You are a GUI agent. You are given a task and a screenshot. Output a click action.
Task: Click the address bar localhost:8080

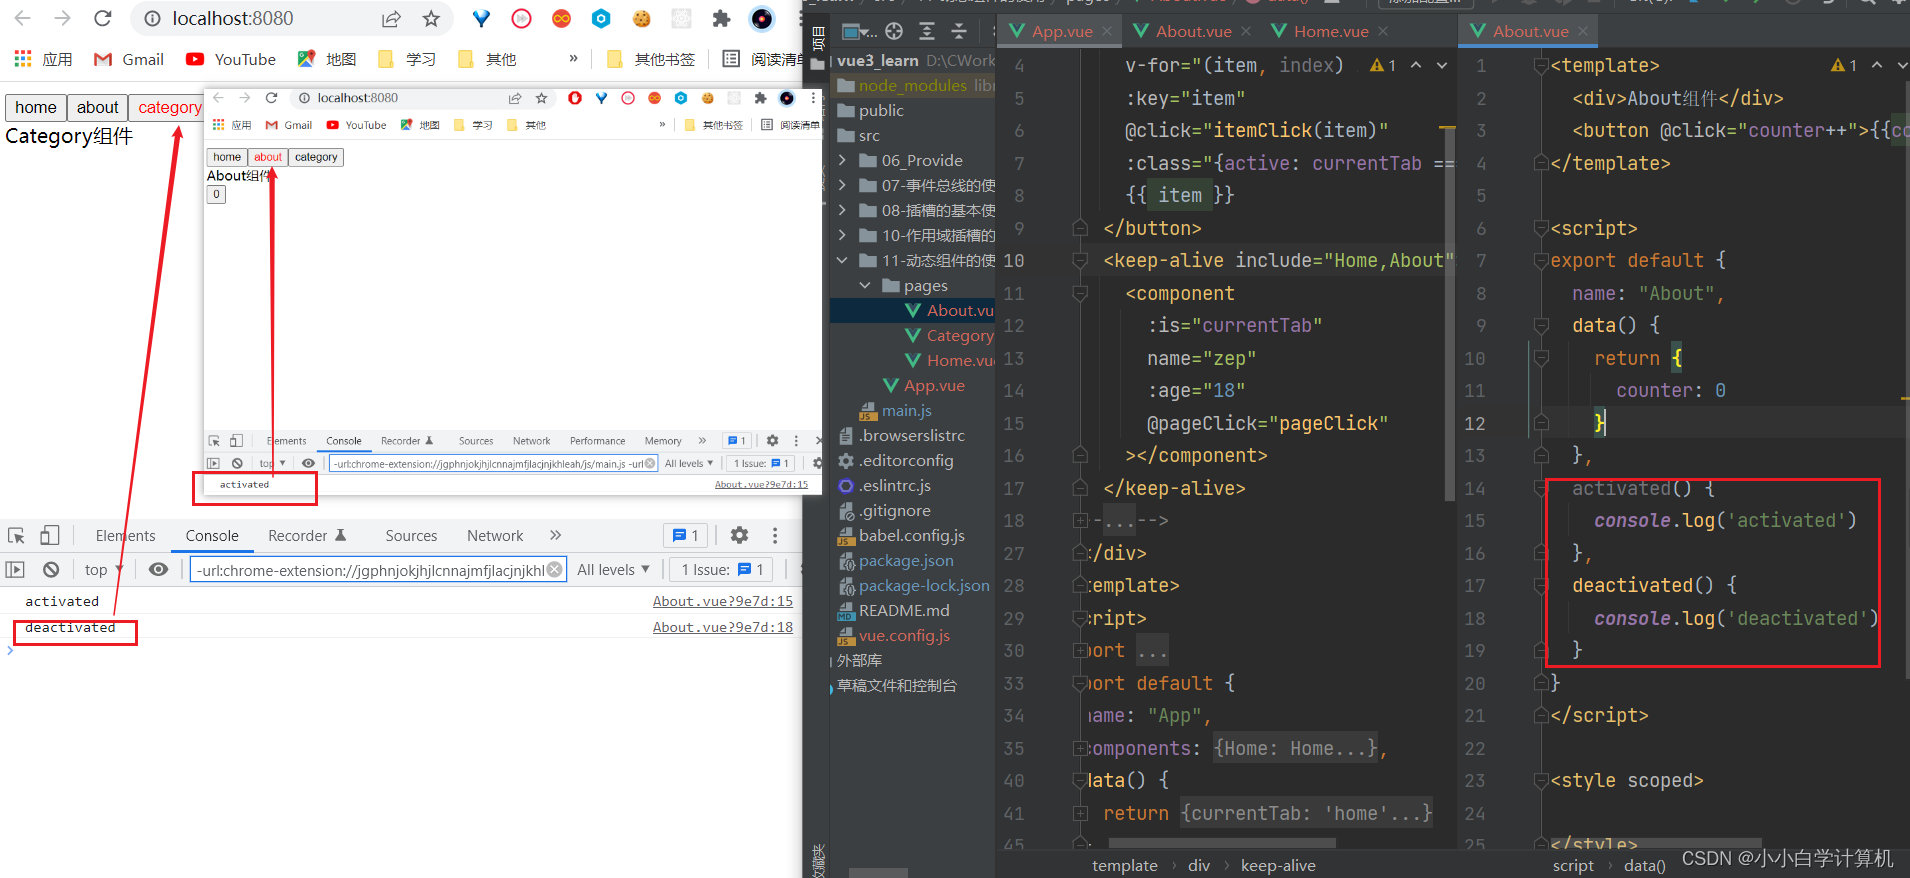pos(233,18)
